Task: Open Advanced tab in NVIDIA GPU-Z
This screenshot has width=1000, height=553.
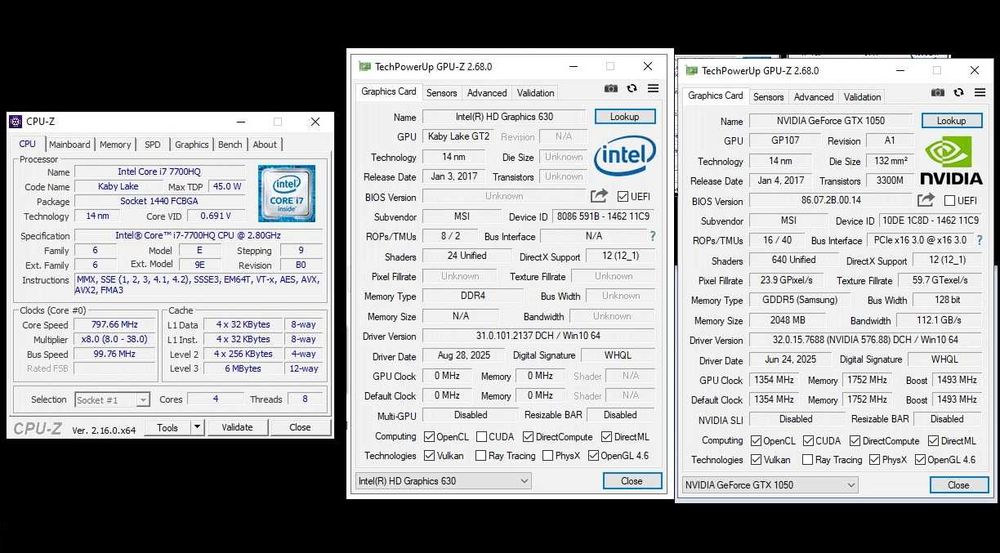Action: [813, 97]
